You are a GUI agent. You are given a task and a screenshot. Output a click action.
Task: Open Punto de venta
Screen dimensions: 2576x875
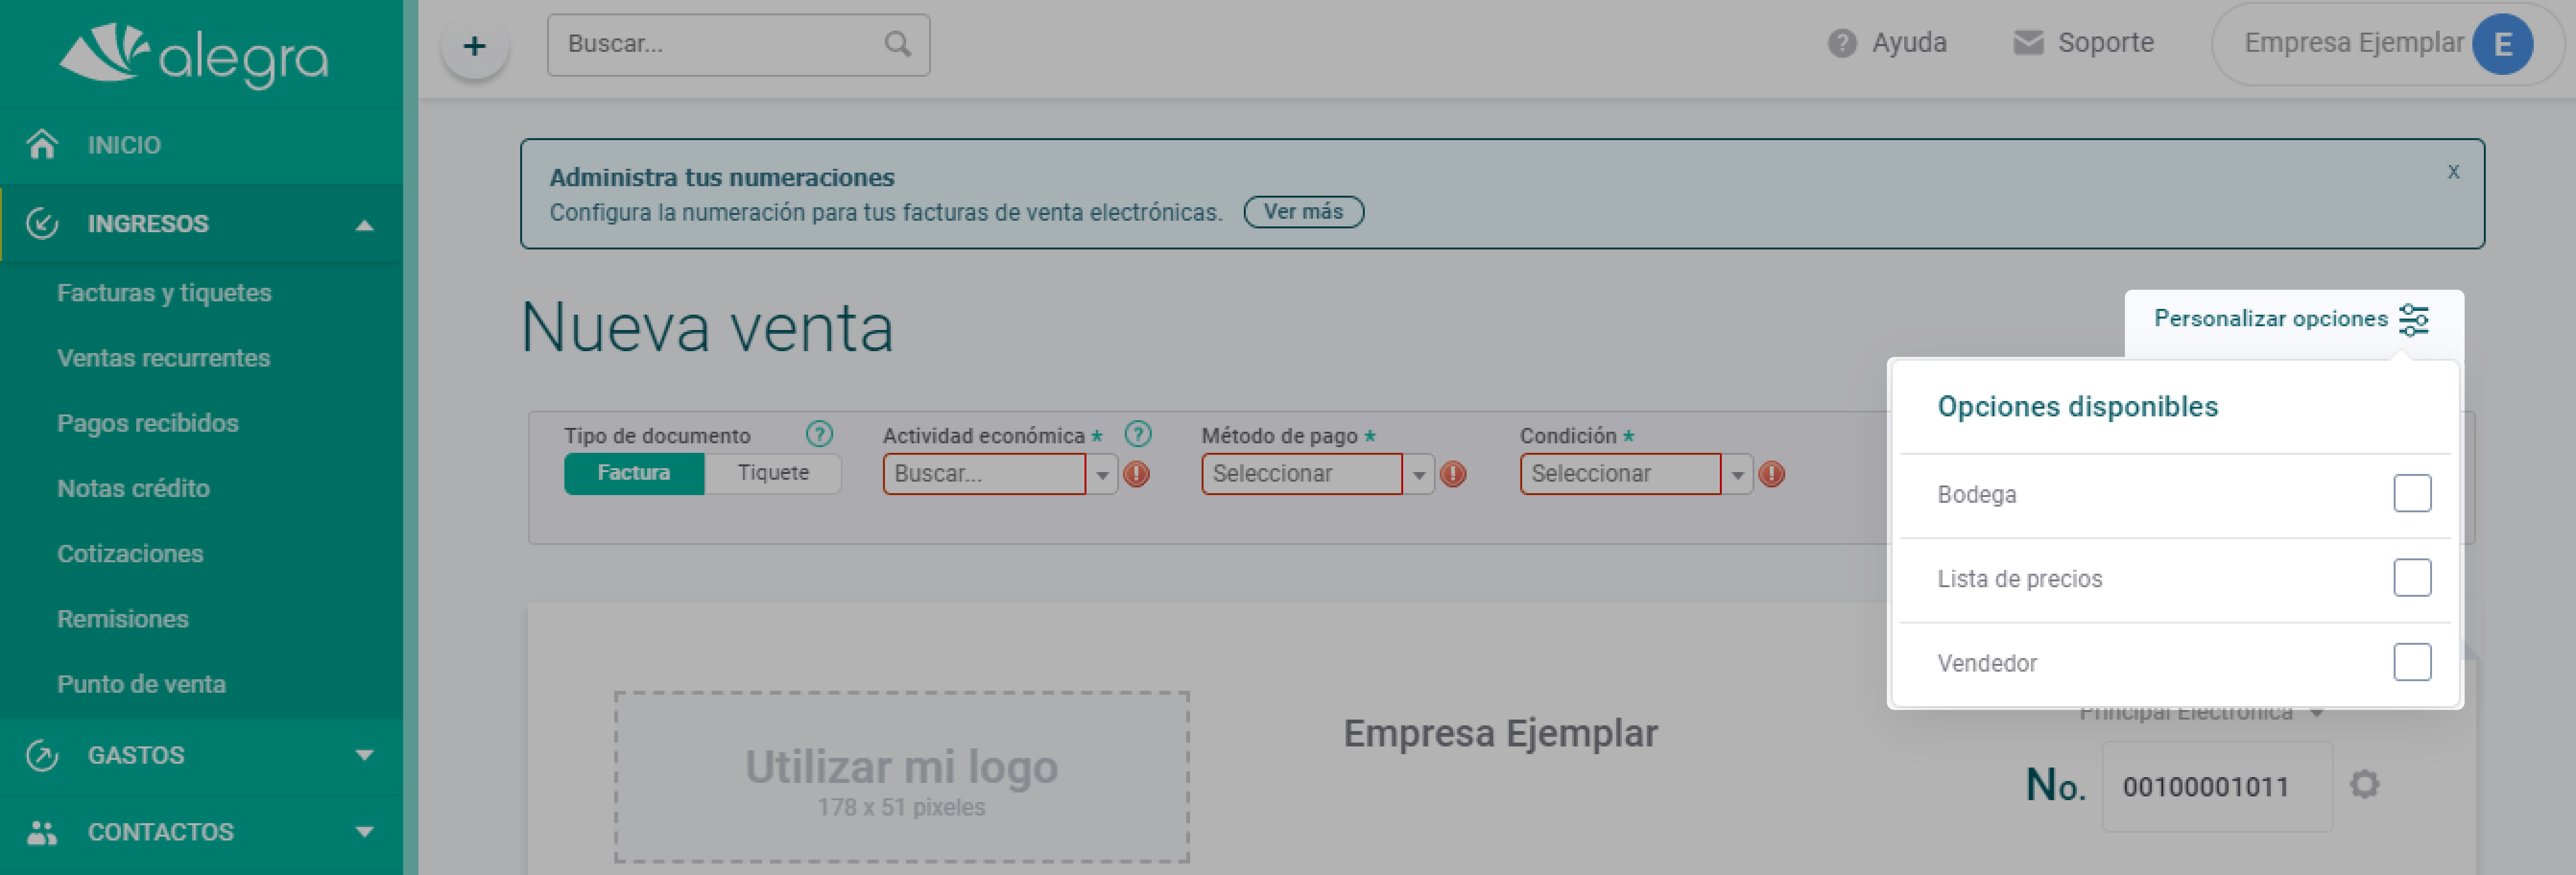pos(141,684)
